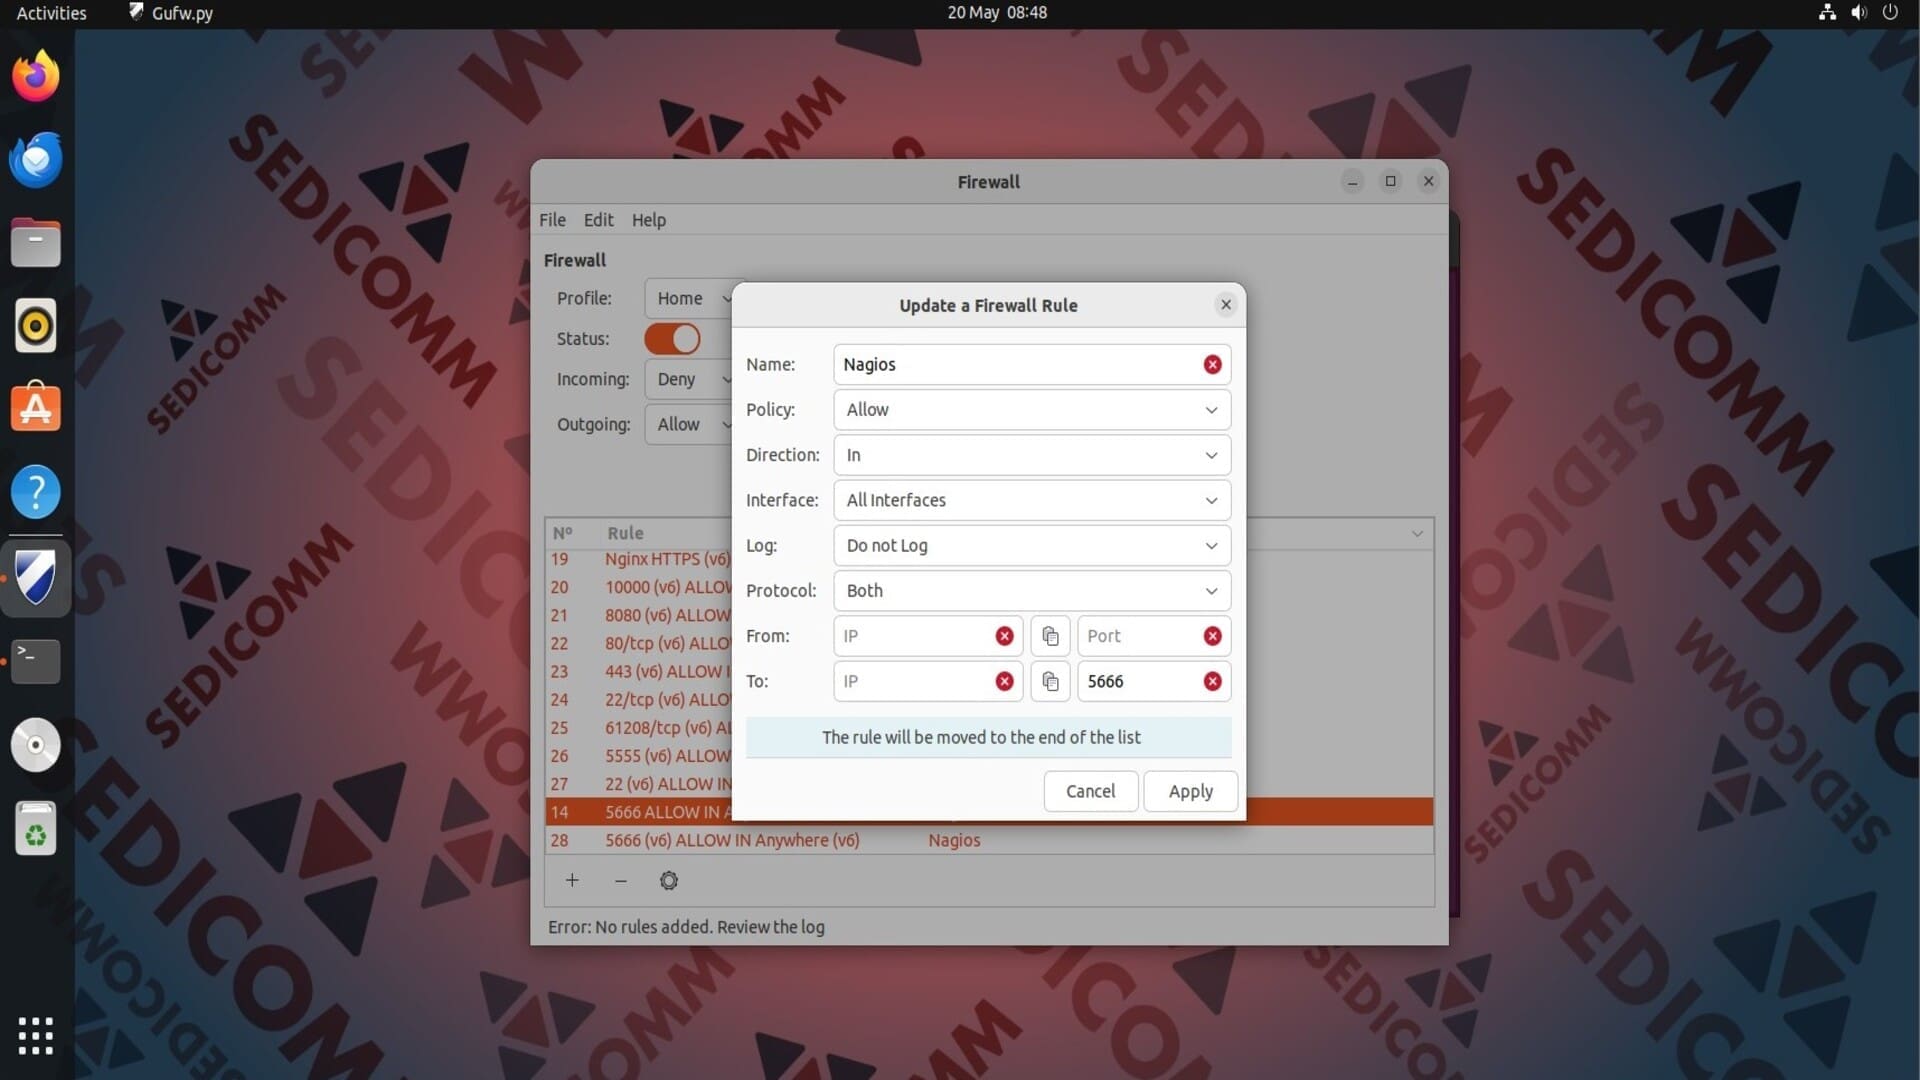Clear the Name field with red X icon
Image resolution: width=1920 pixels, height=1080 pixels.
pyautogui.click(x=1212, y=365)
